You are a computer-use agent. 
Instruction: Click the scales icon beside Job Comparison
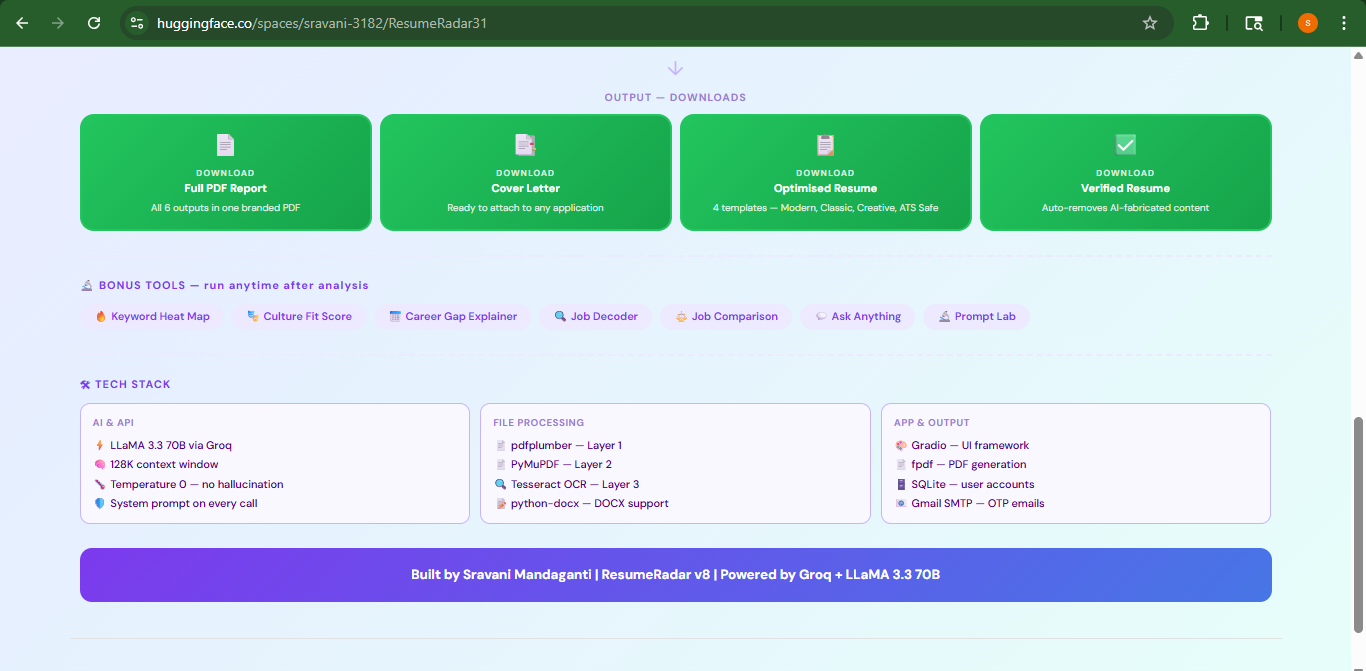click(681, 317)
